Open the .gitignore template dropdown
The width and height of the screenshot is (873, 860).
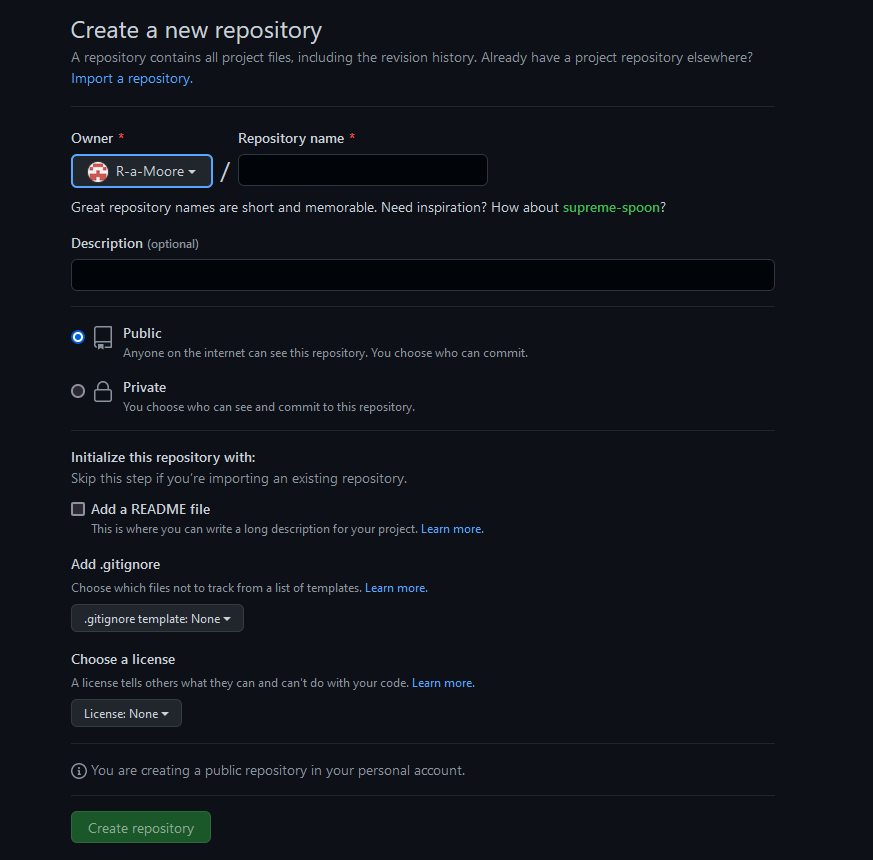pos(157,618)
